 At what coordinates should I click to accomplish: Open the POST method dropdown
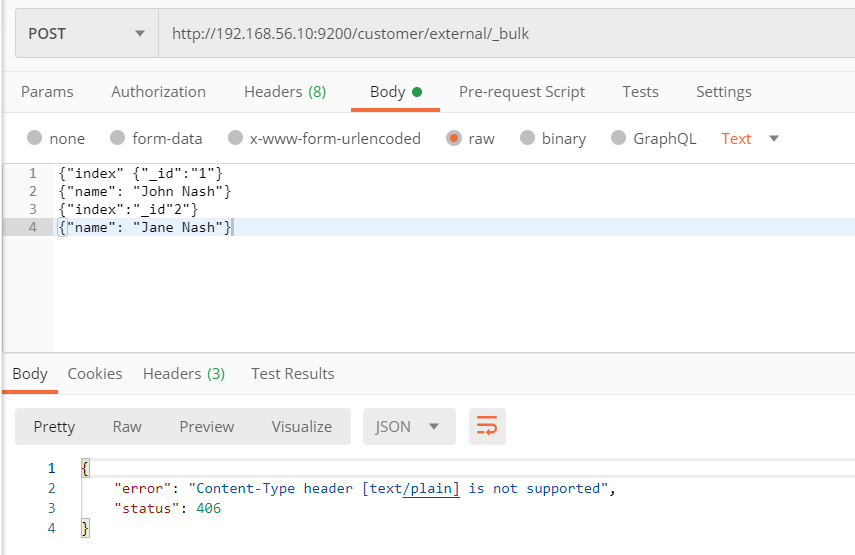pyautogui.click(x=87, y=34)
